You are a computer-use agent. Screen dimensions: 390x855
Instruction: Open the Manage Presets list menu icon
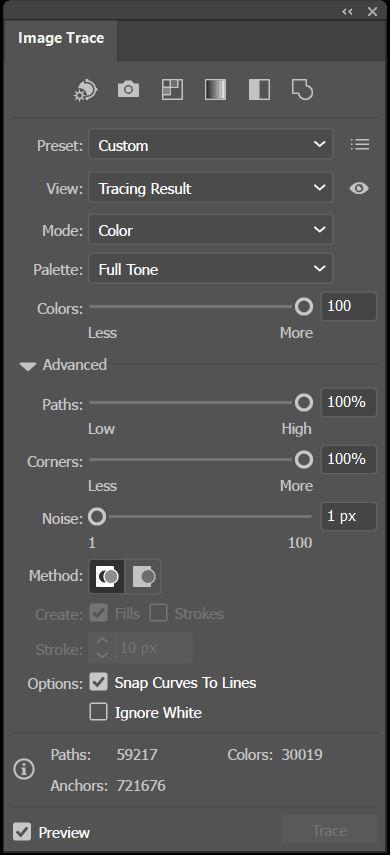coord(360,144)
